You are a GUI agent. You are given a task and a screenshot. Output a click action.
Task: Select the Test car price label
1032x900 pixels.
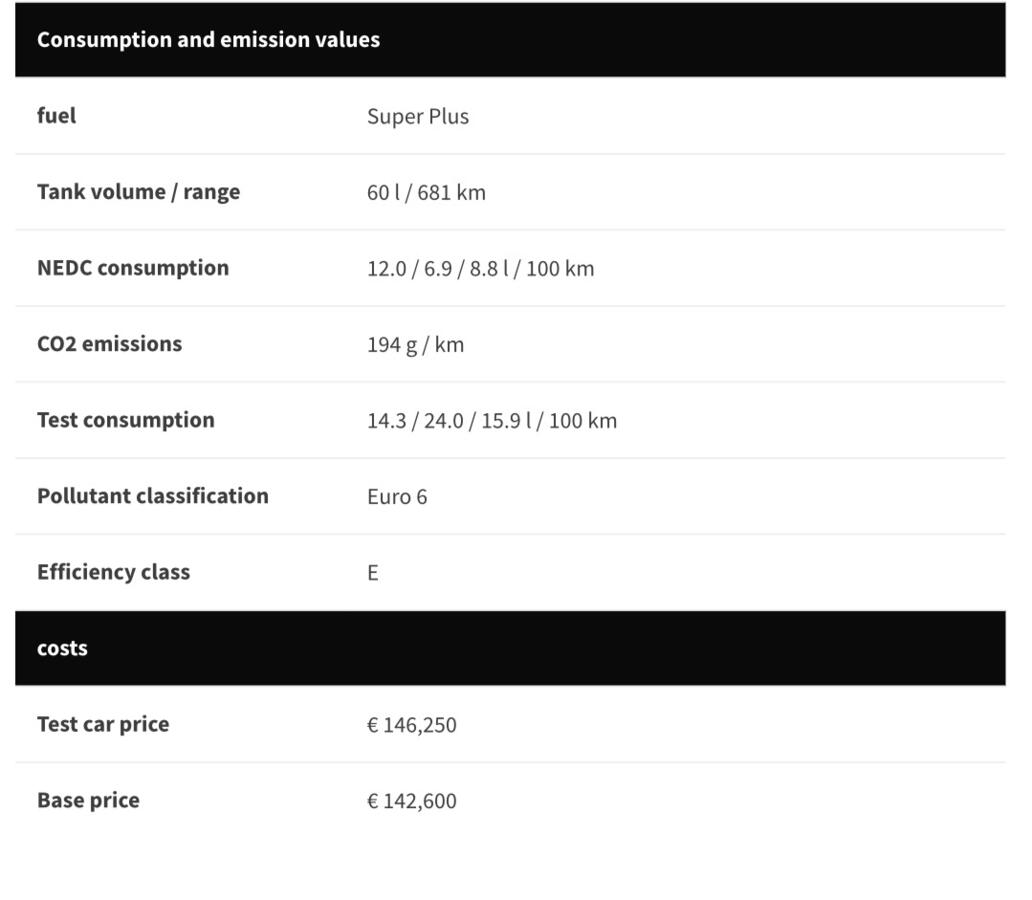click(103, 724)
